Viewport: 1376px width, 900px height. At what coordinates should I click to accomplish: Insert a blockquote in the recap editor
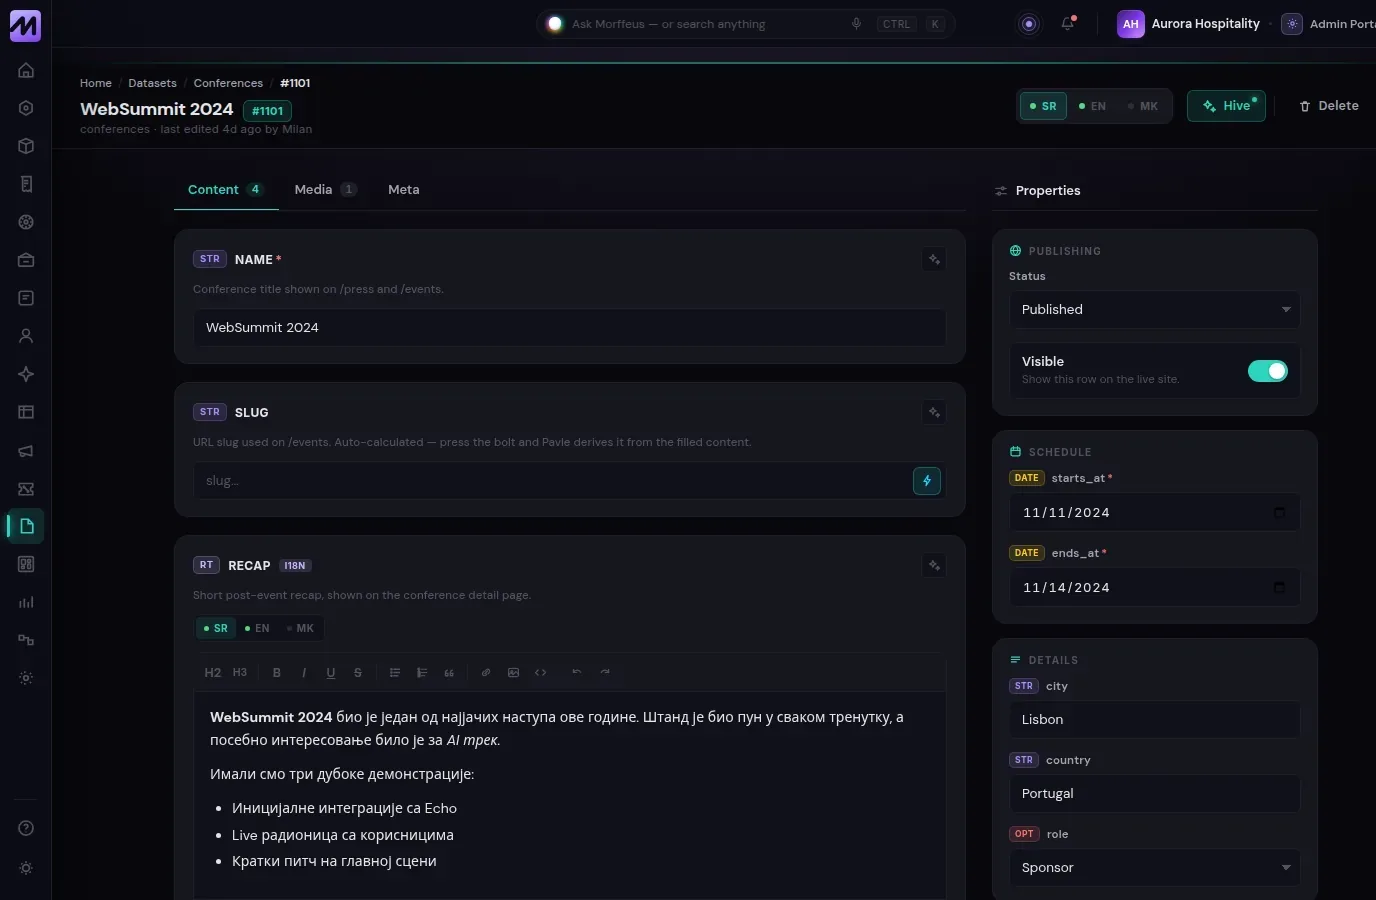pyautogui.click(x=449, y=673)
